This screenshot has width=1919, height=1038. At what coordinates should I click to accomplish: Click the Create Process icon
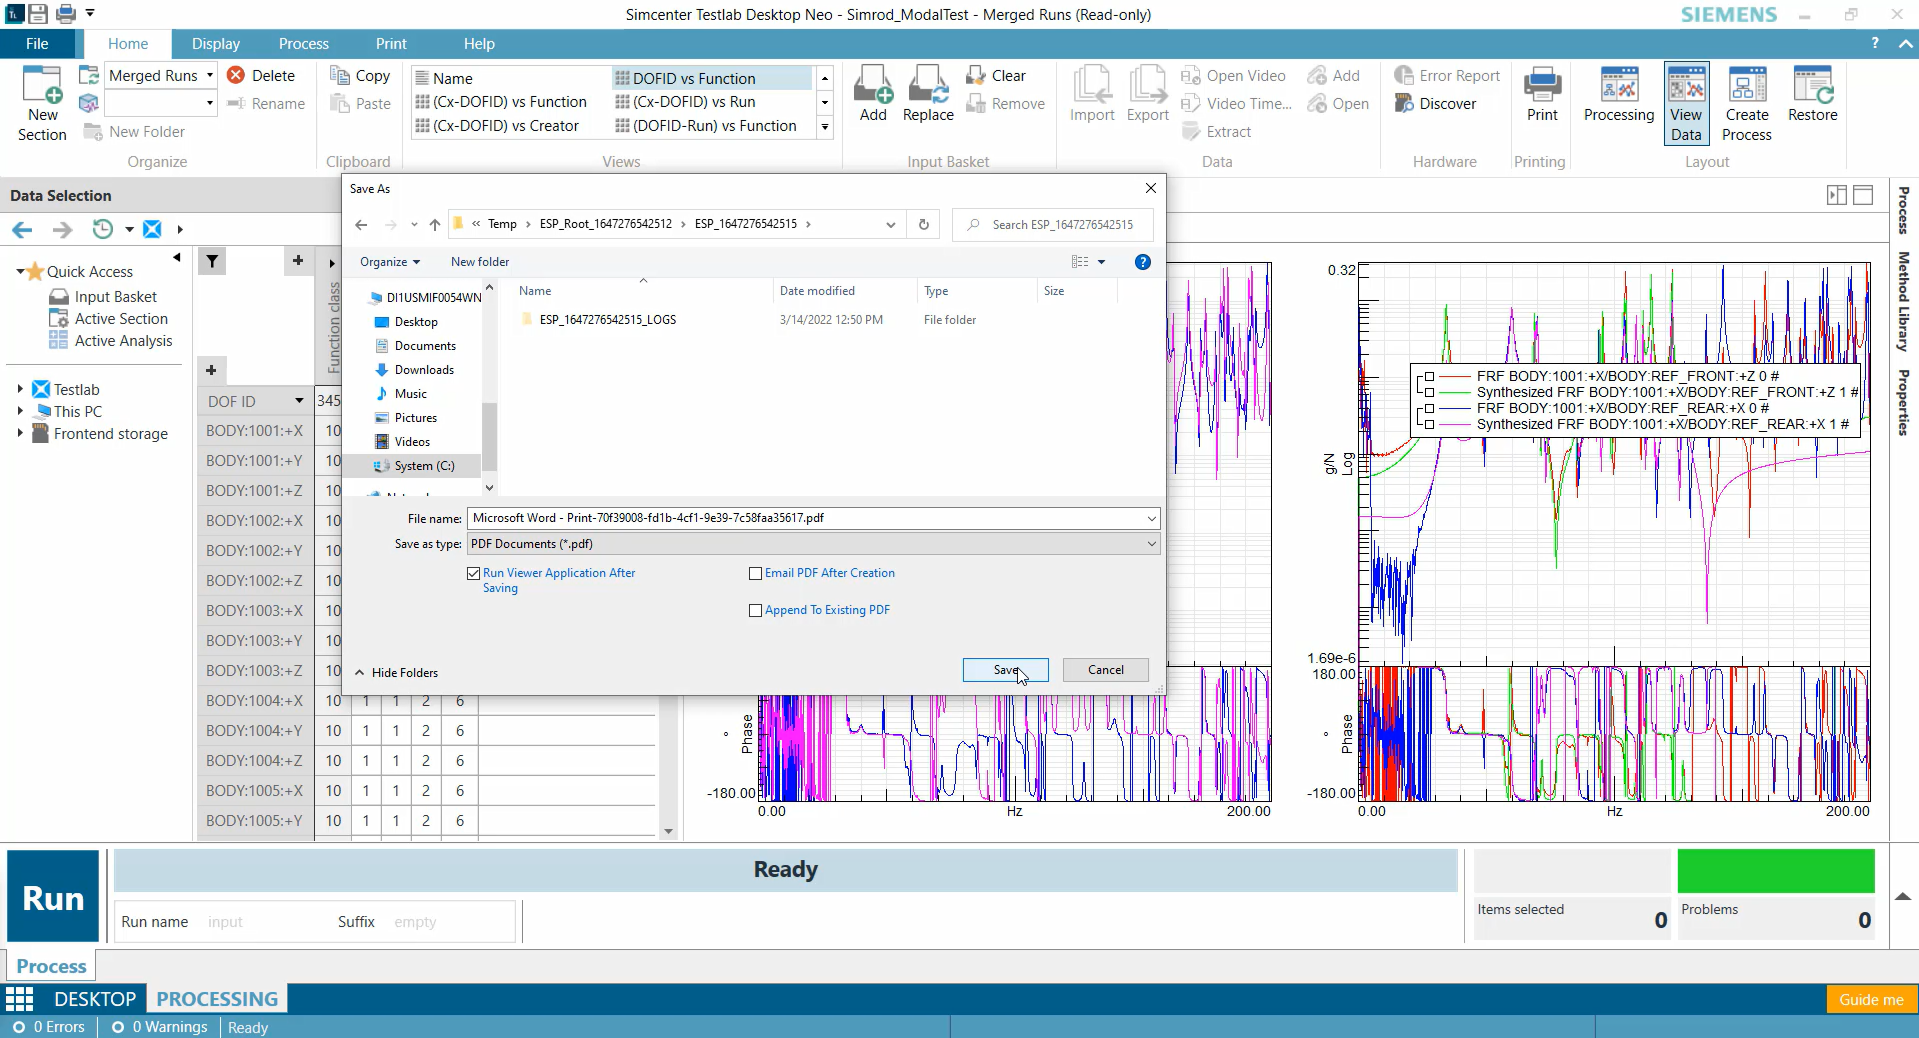1746,95
